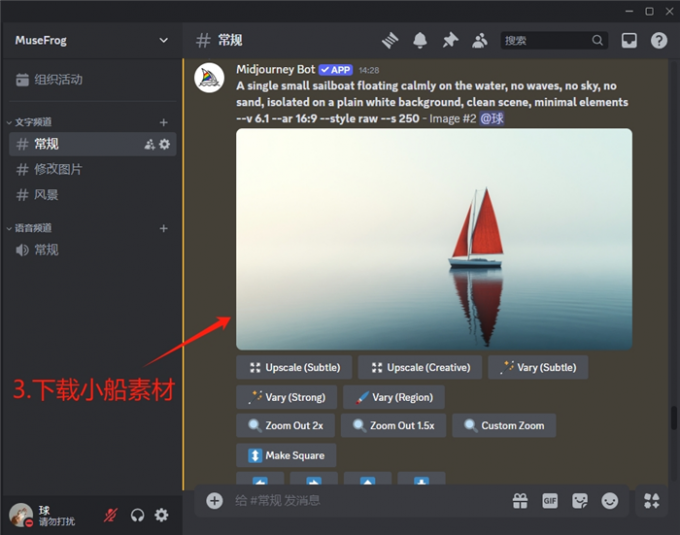Viewport: 680px width, 535px height.
Task: Click the pan left arrow button
Action: click(260, 479)
